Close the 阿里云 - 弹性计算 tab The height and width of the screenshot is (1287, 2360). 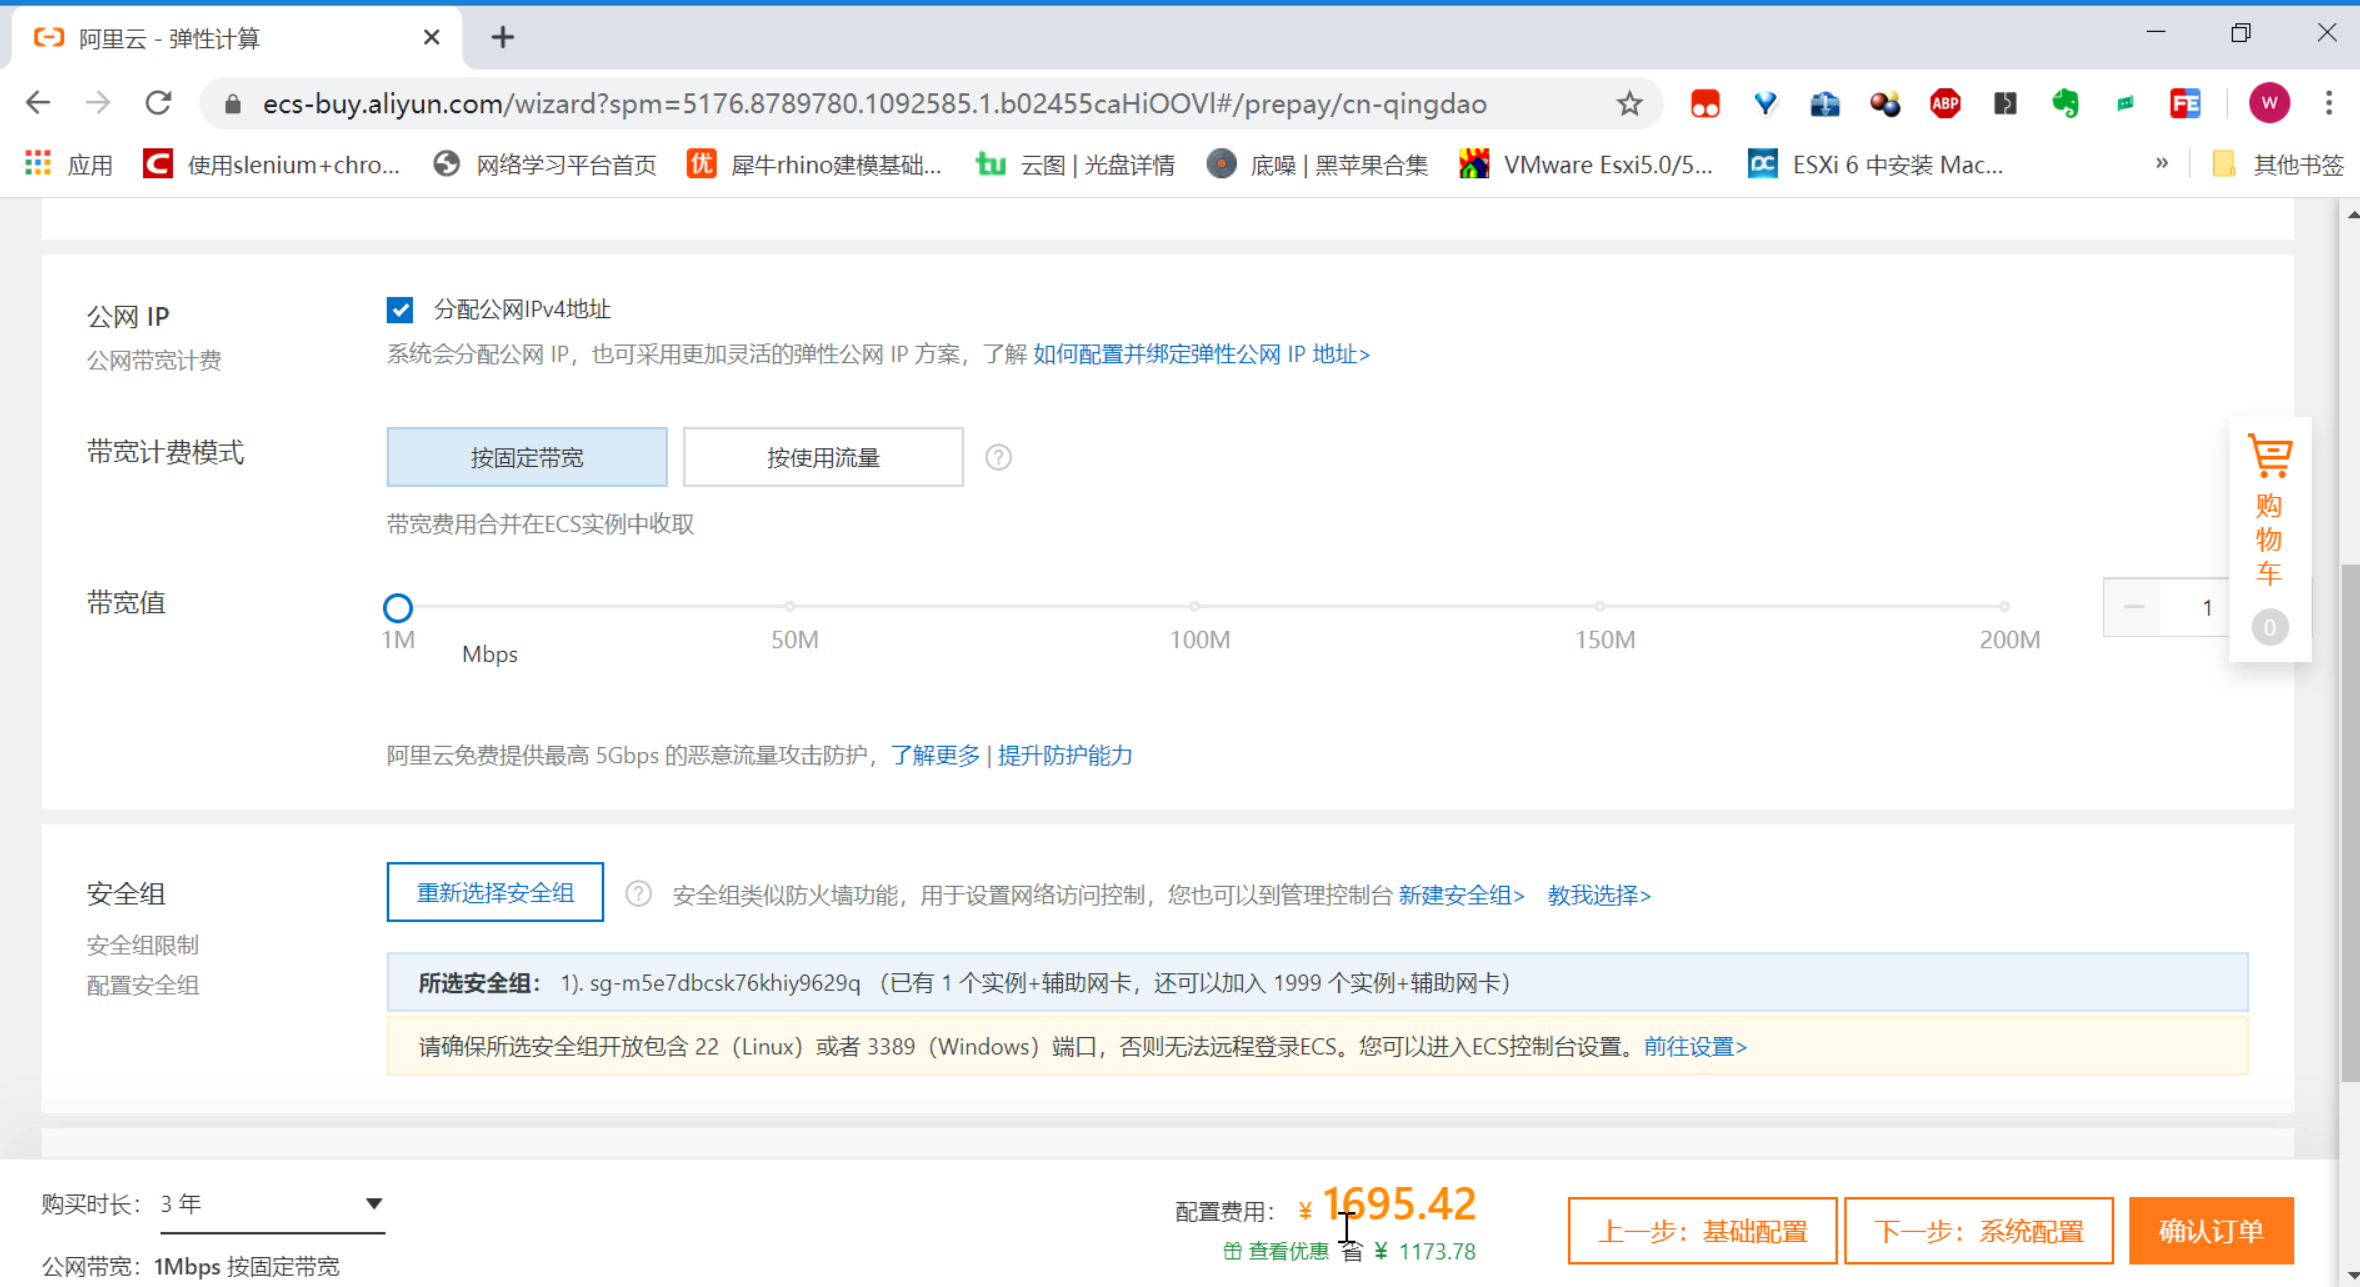(x=431, y=37)
